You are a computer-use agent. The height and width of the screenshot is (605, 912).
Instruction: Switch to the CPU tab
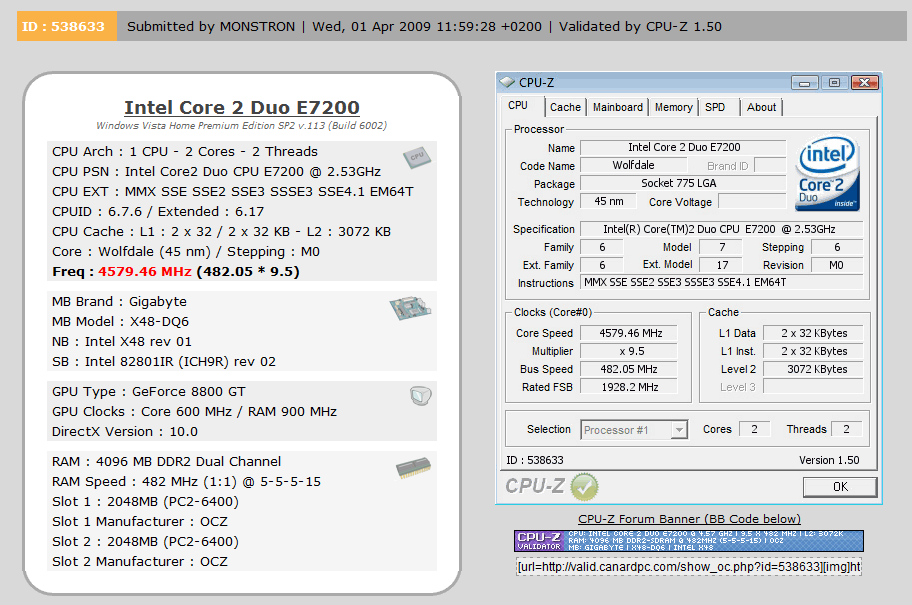[518, 106]
